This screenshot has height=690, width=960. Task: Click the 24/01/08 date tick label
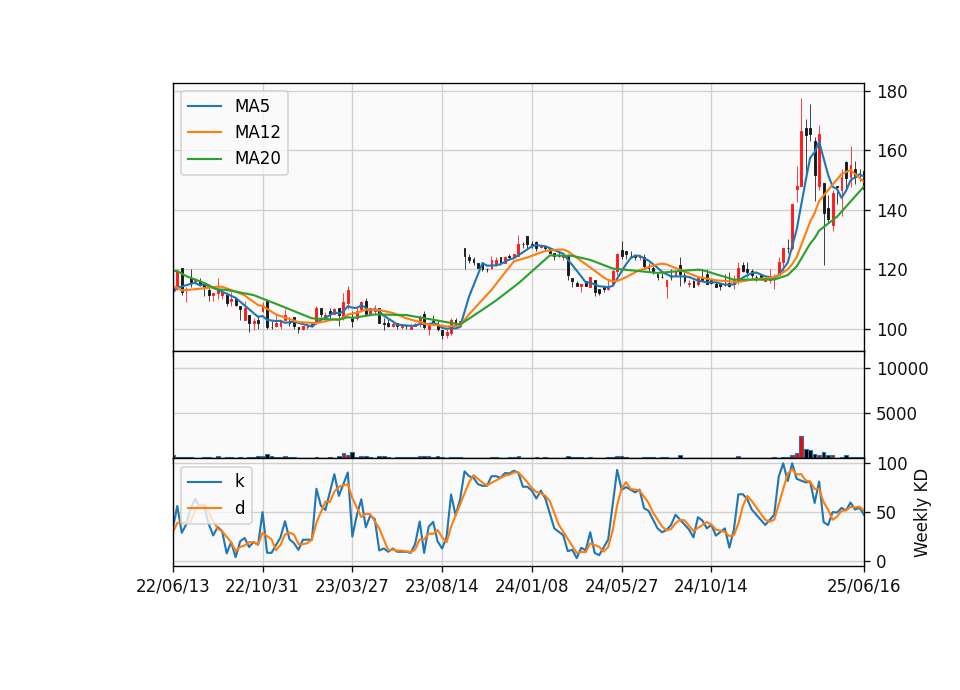coord(531,586)
